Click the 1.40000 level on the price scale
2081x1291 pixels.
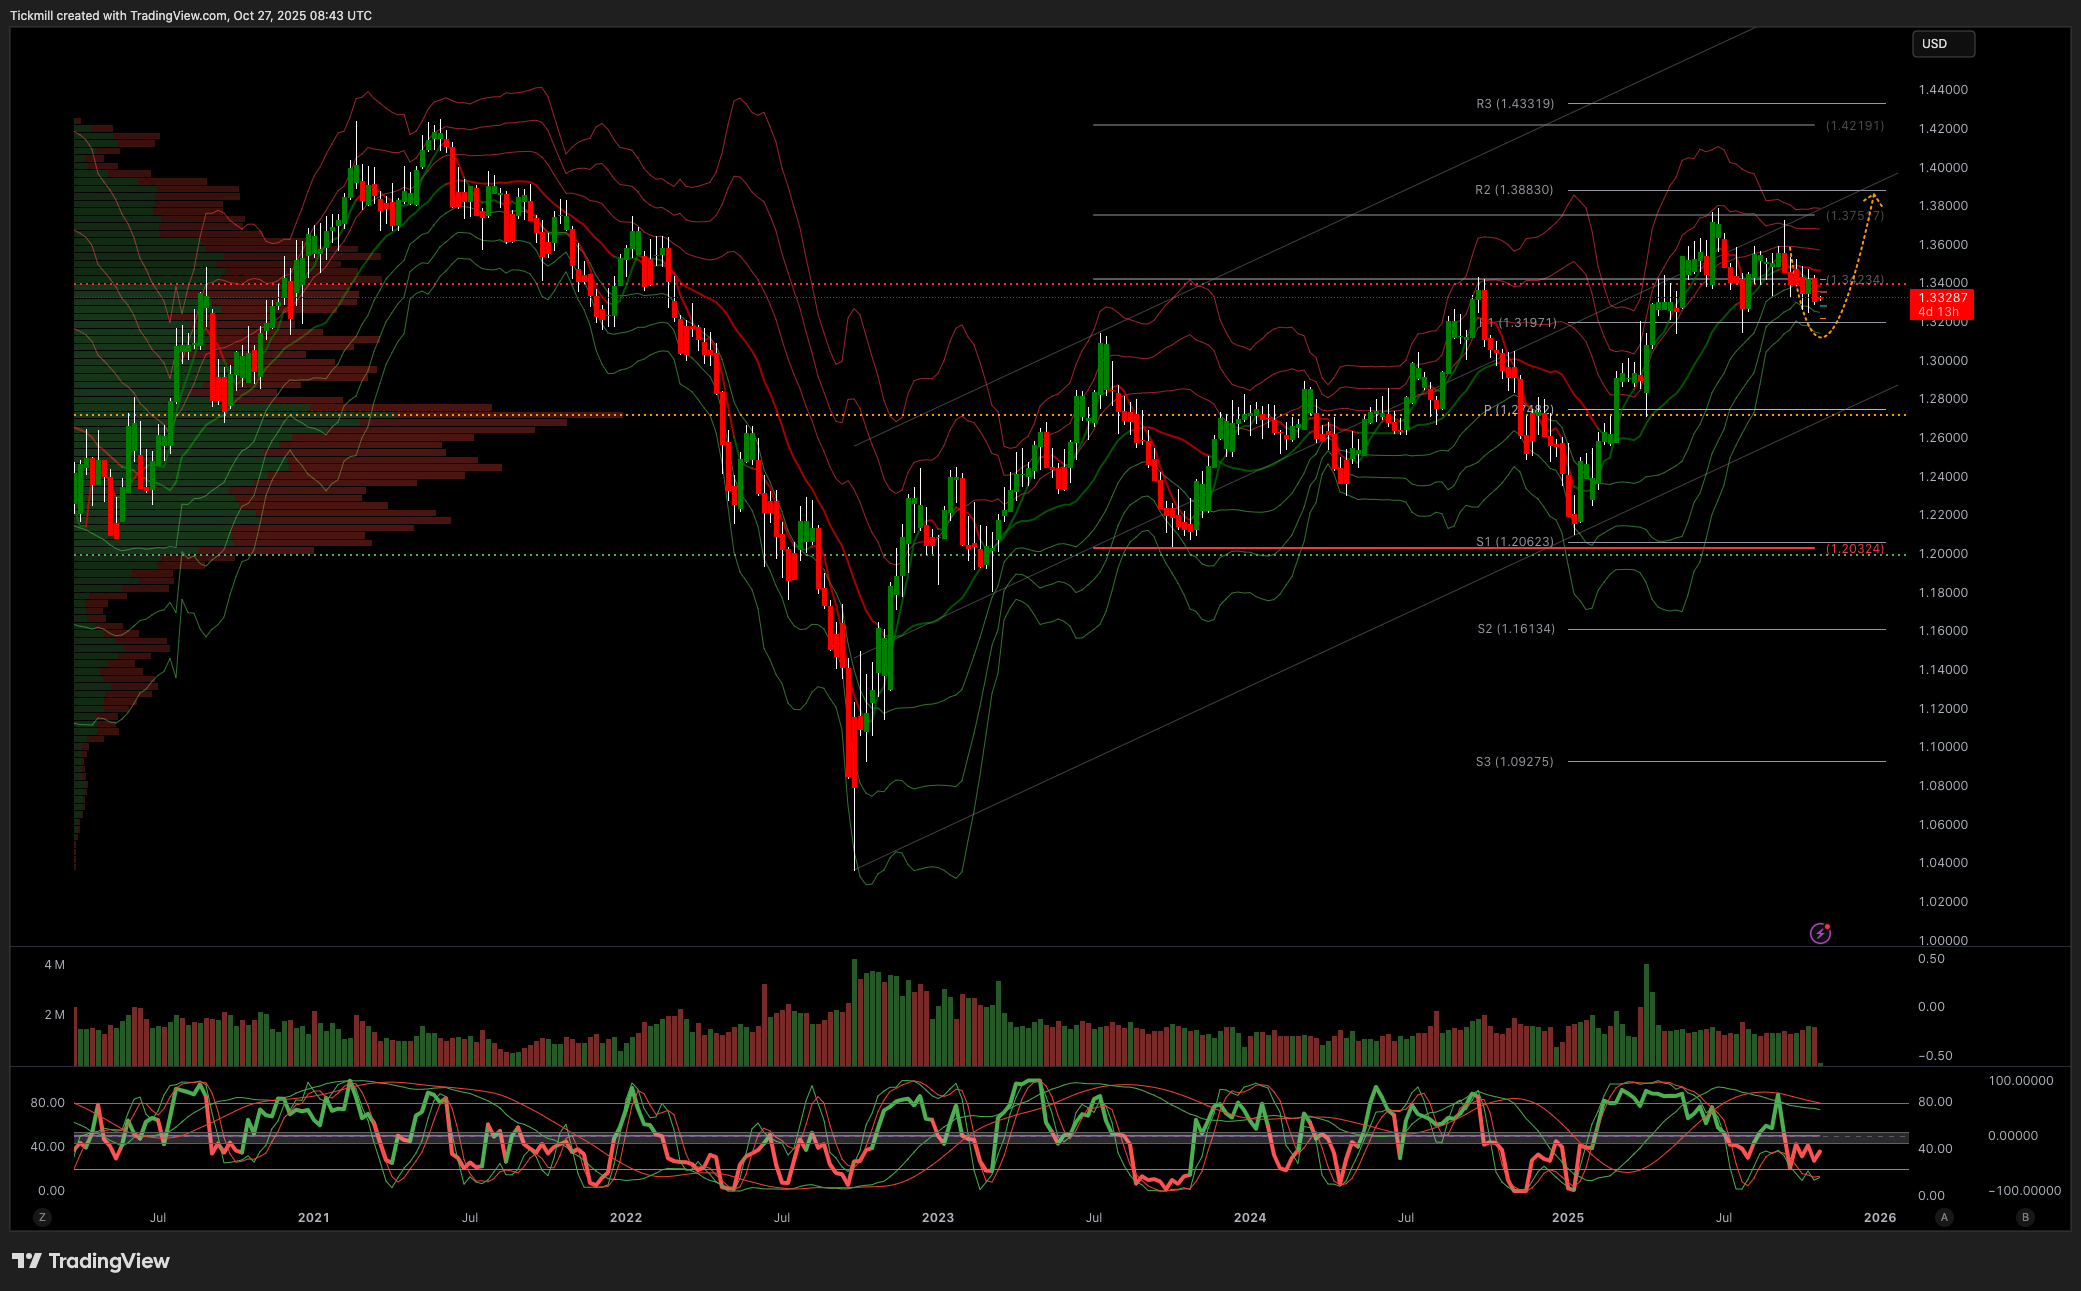pos(1942,167)
